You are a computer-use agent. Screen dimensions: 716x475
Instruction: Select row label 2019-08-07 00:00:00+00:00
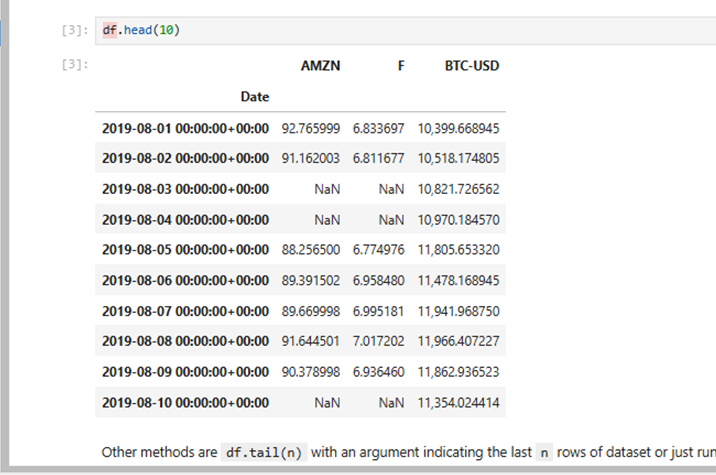tap(185, 311)
